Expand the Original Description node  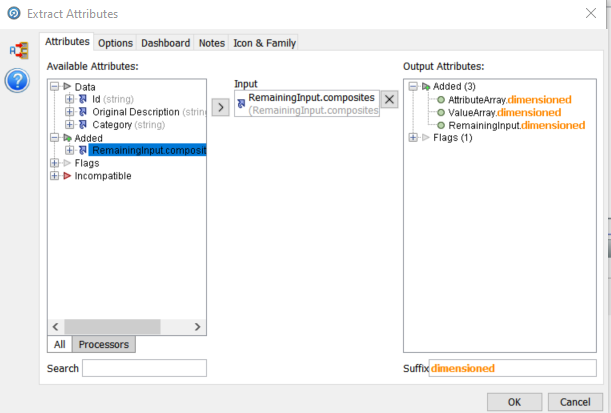click(69, 112)
